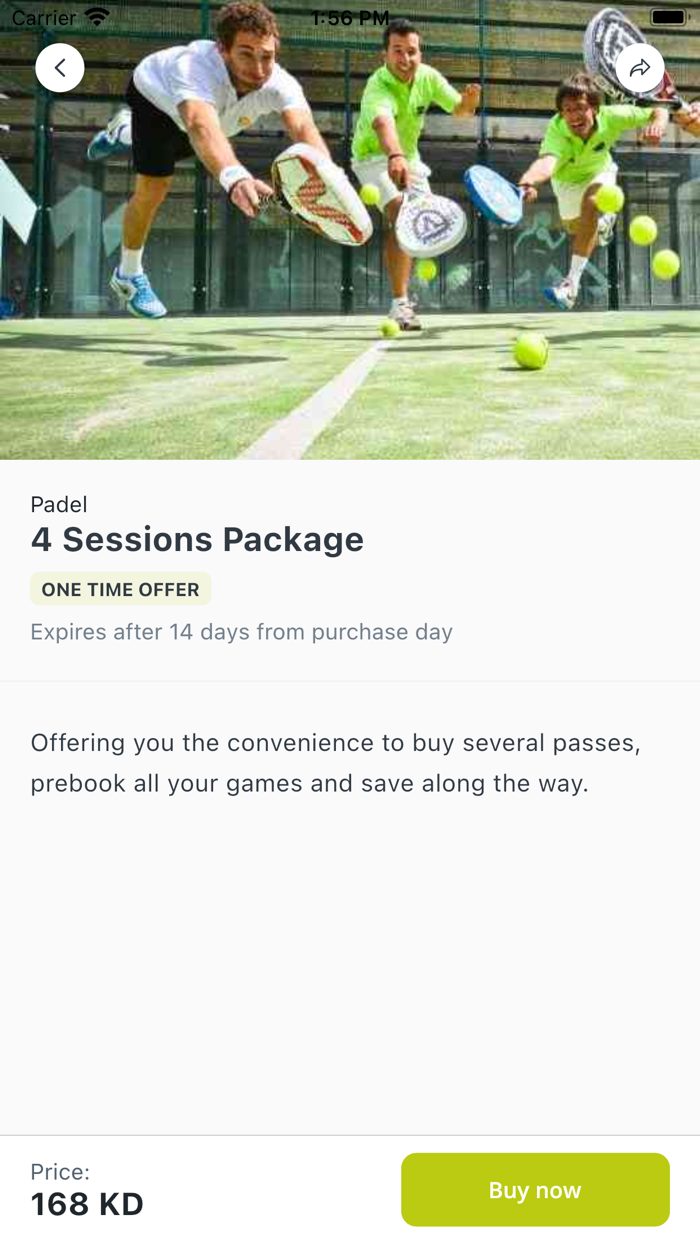700x1244 pixels.
Task: Tap the Price: label
Action: click(60, 1171)
